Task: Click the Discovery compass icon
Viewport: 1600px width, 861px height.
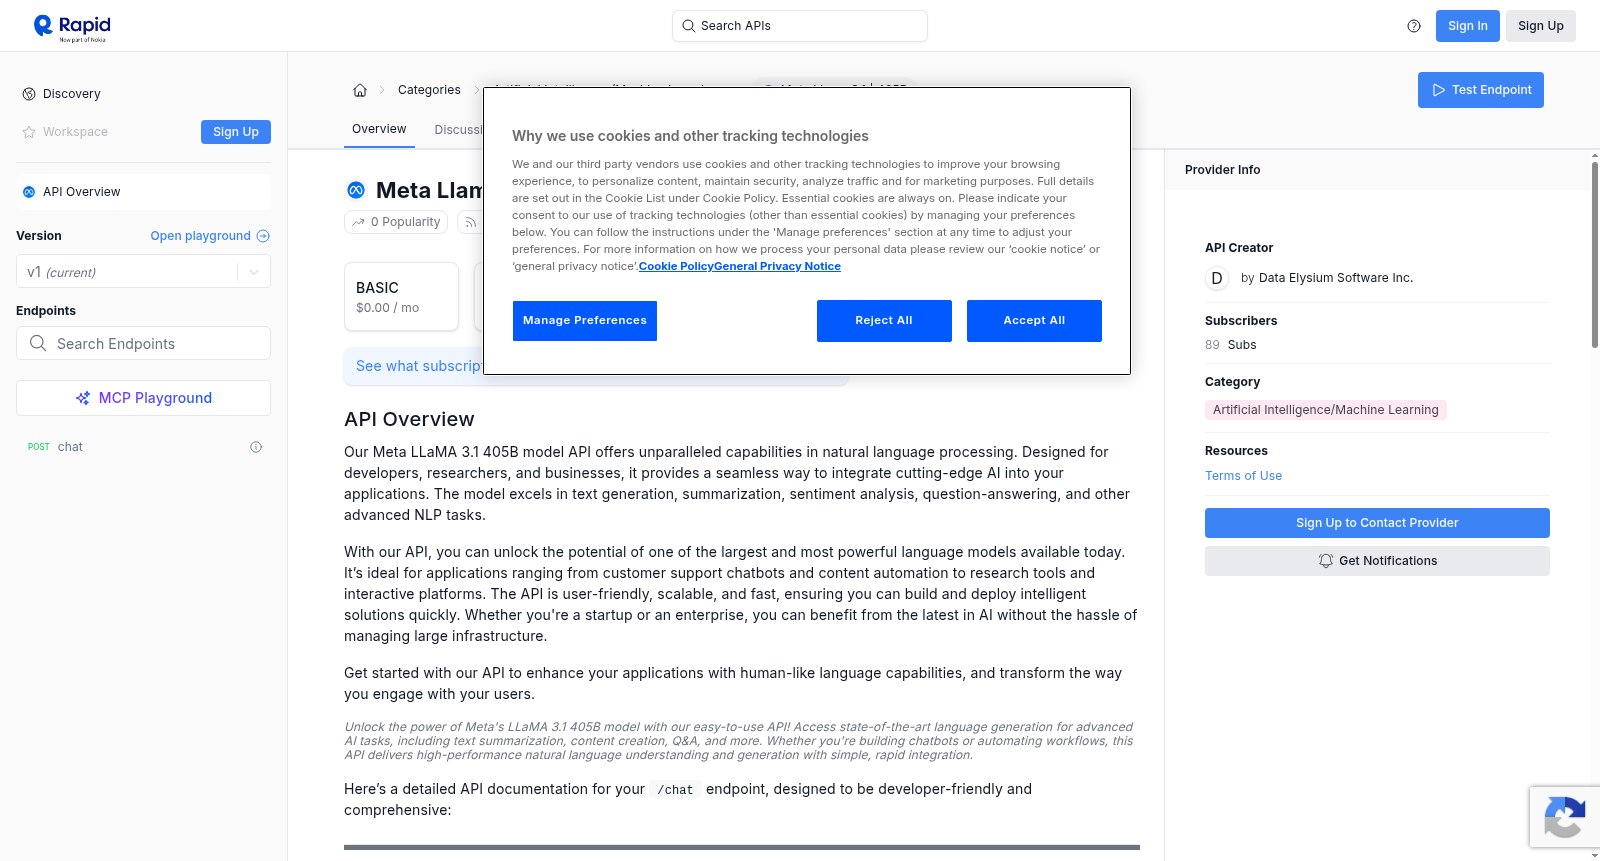Action: (29, 94)
